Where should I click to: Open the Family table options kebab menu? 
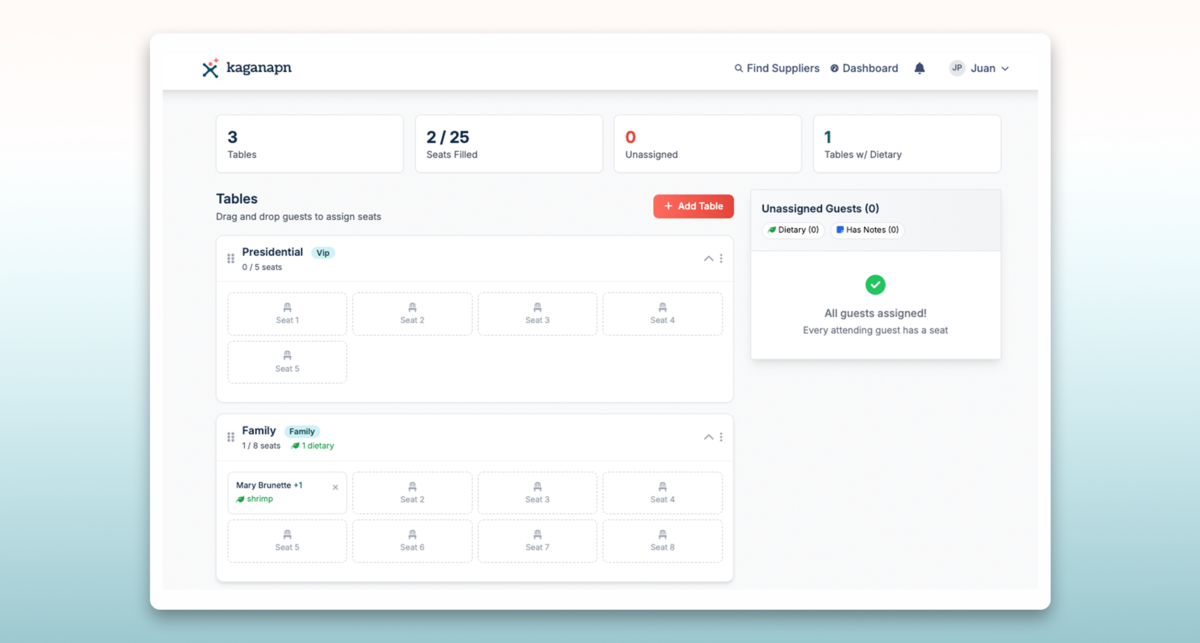tap(722, 437)
